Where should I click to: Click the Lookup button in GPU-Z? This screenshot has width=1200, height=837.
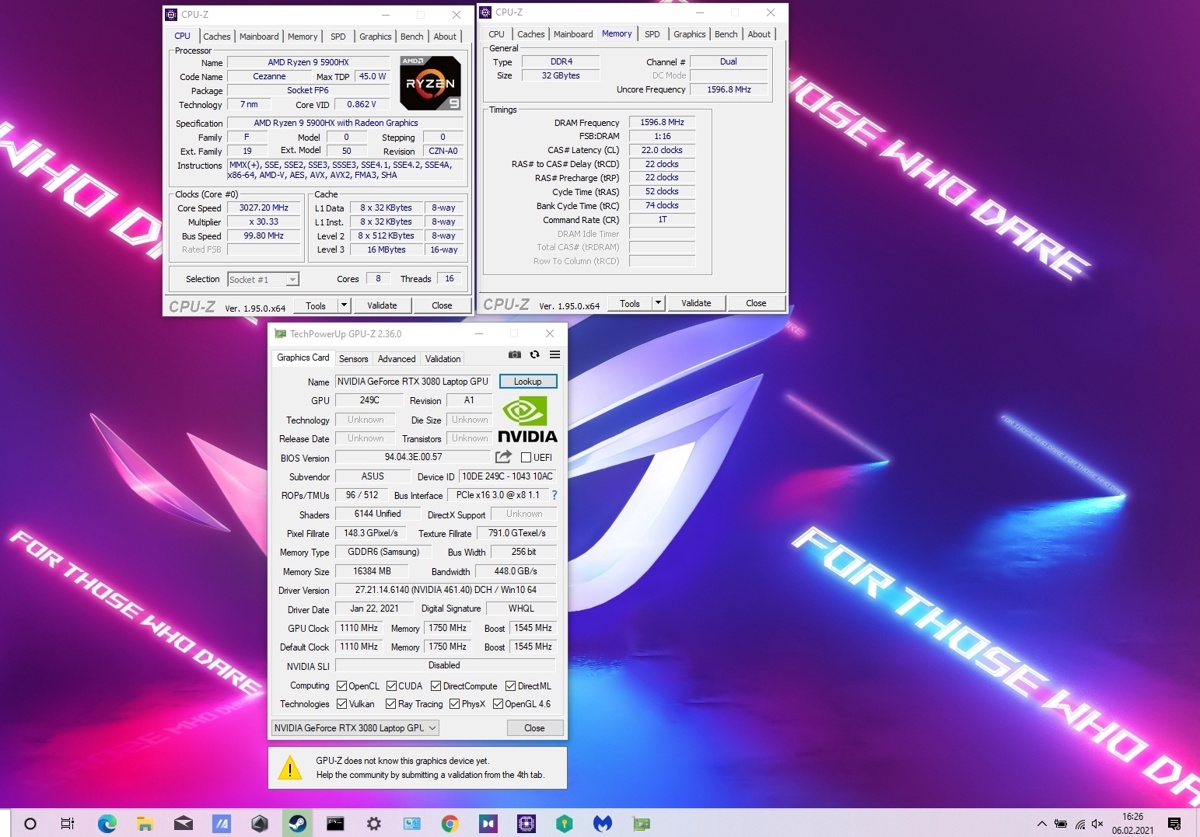click(x=528, y=382)
